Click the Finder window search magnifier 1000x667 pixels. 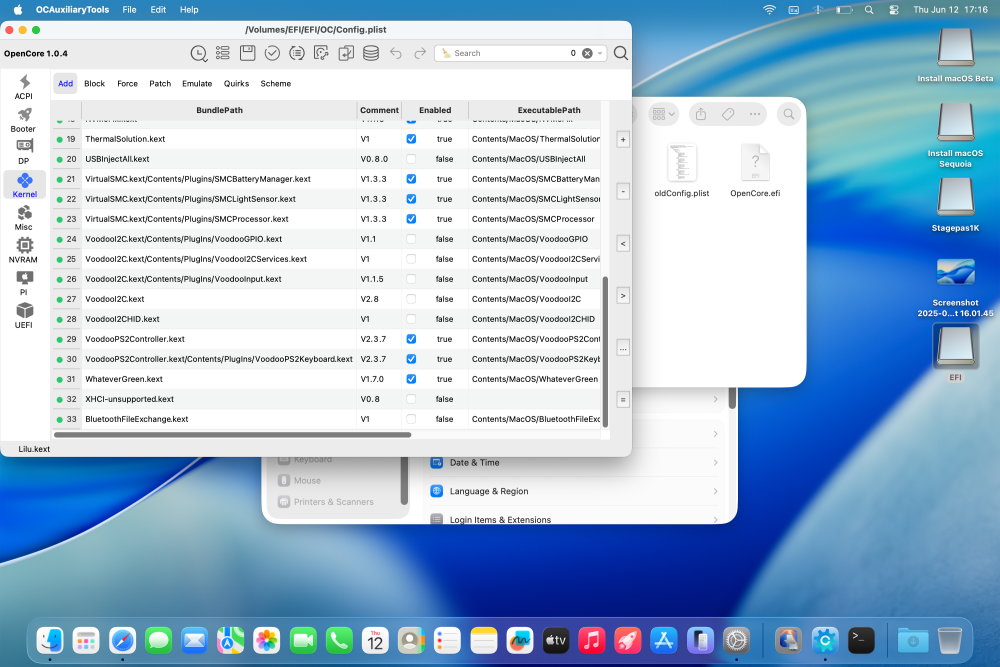789,114
